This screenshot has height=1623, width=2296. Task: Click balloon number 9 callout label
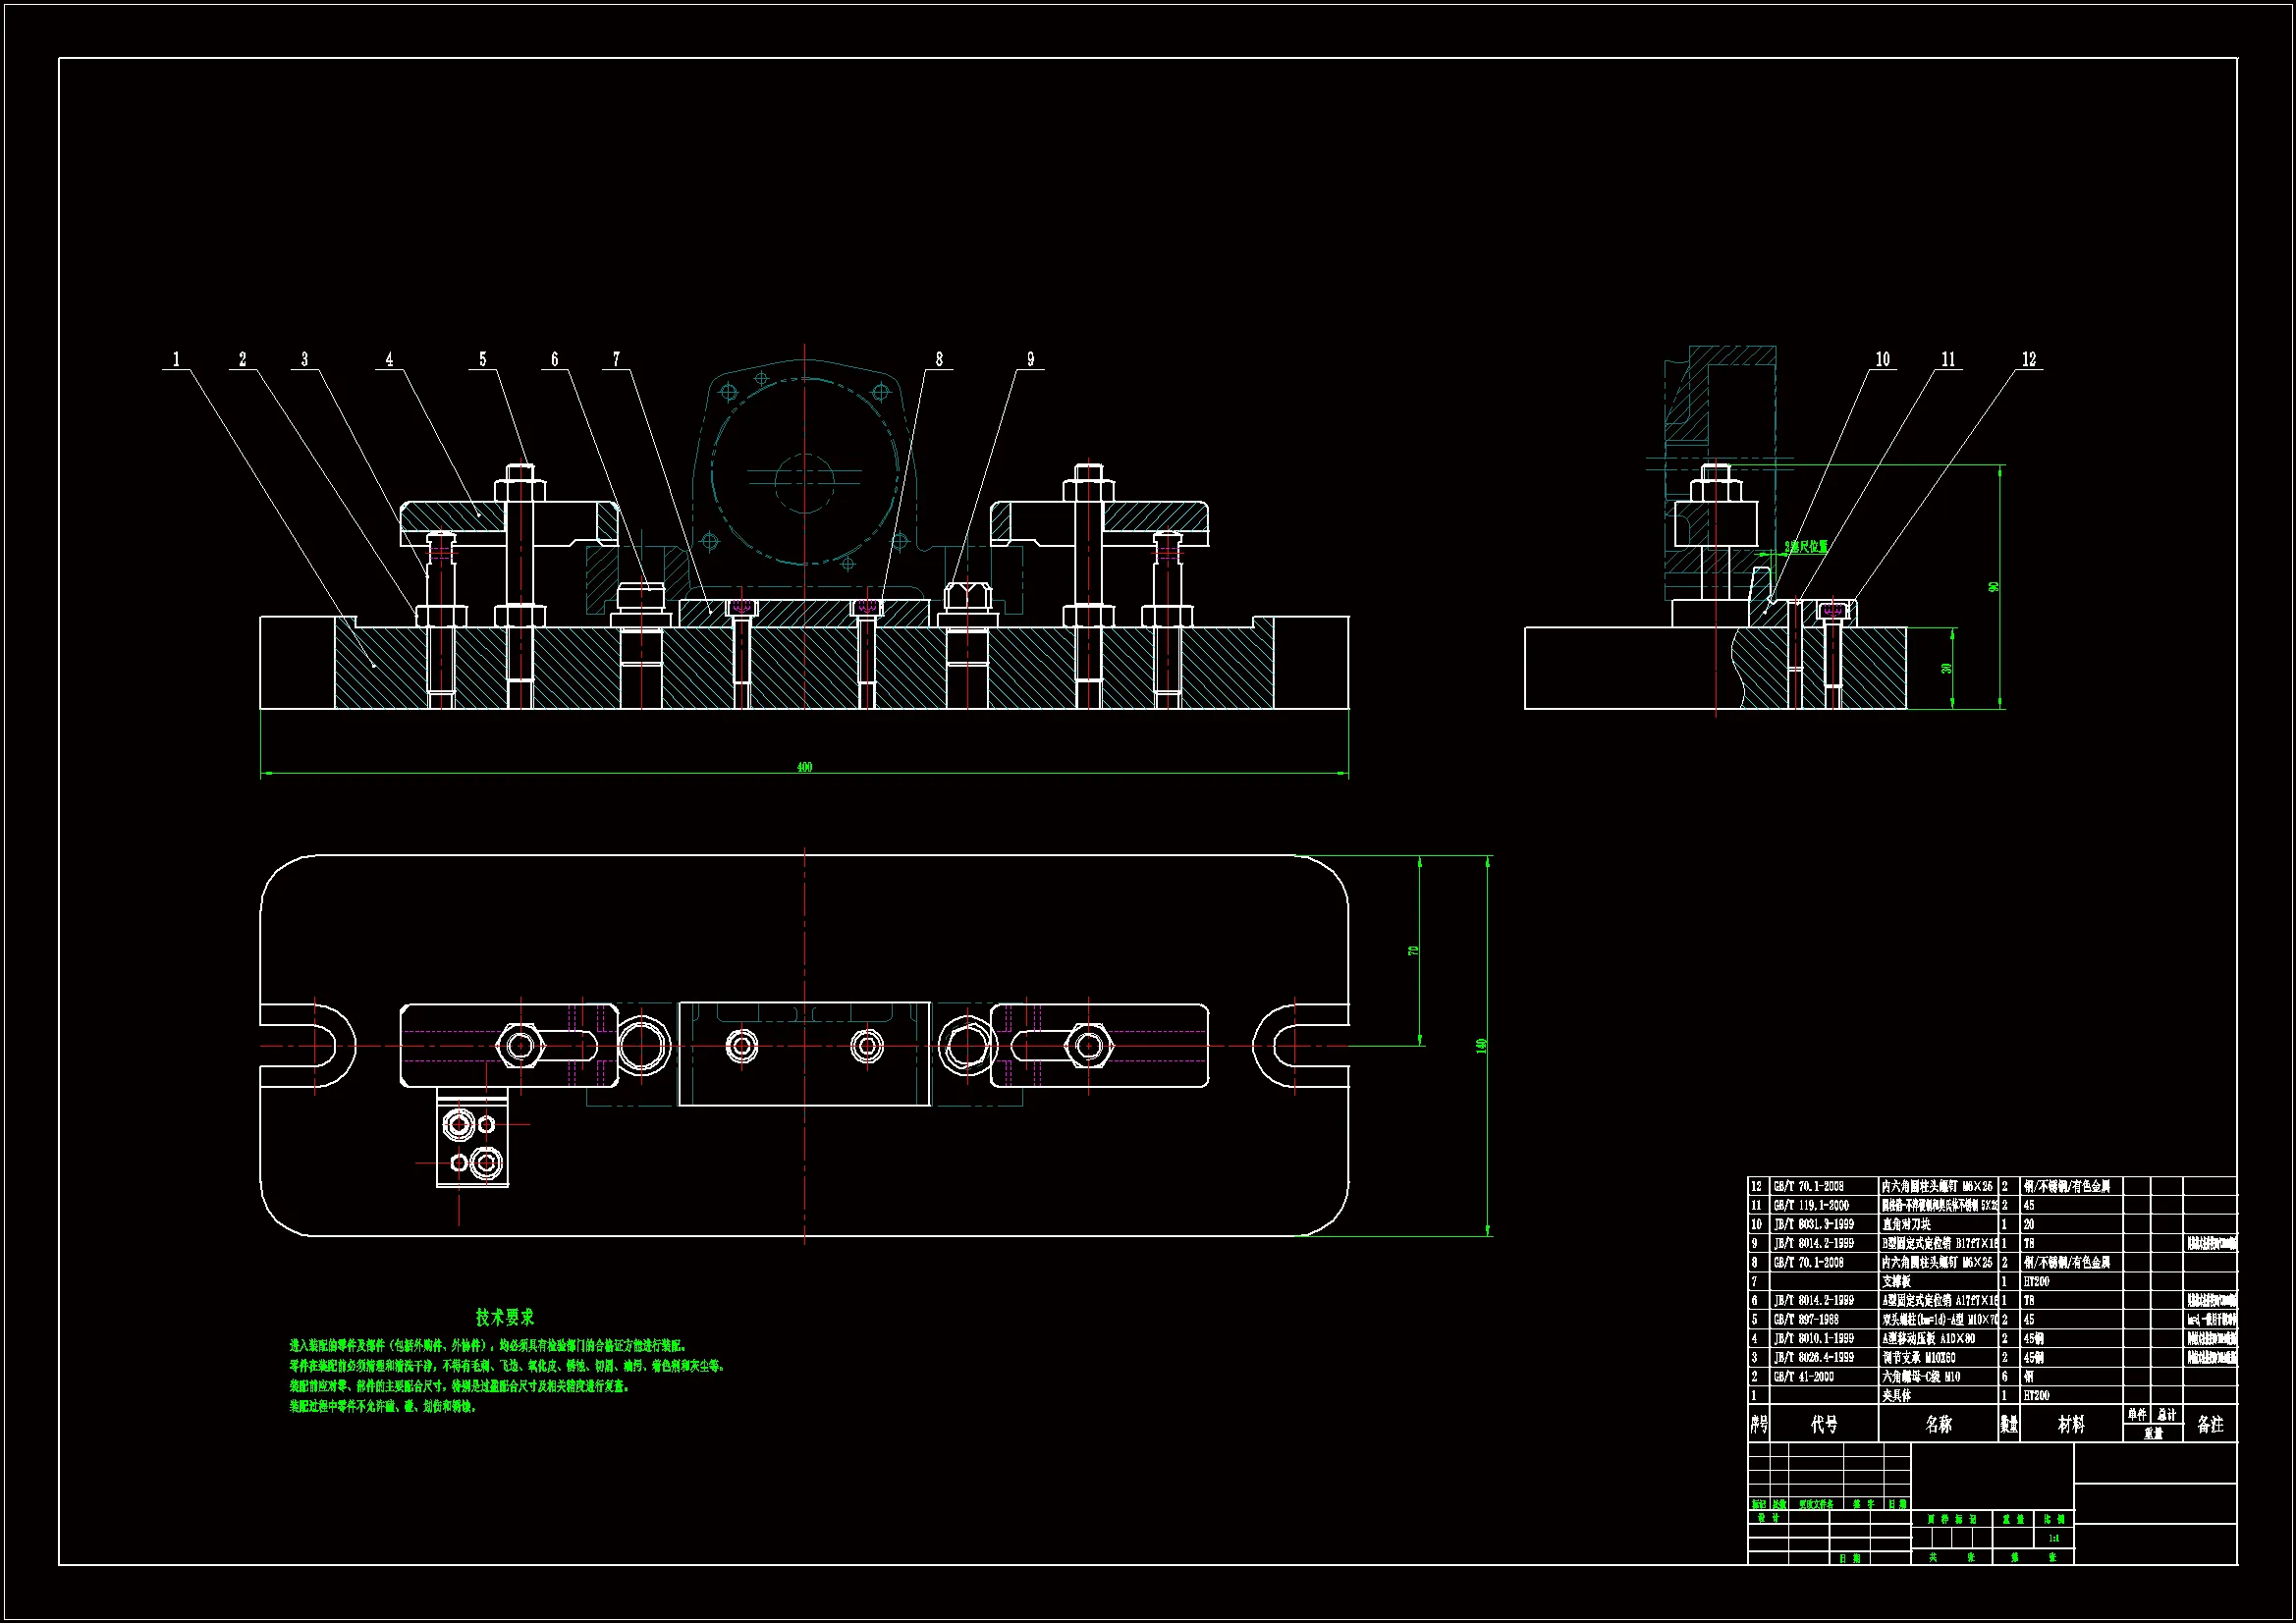tap(1031, 359)
